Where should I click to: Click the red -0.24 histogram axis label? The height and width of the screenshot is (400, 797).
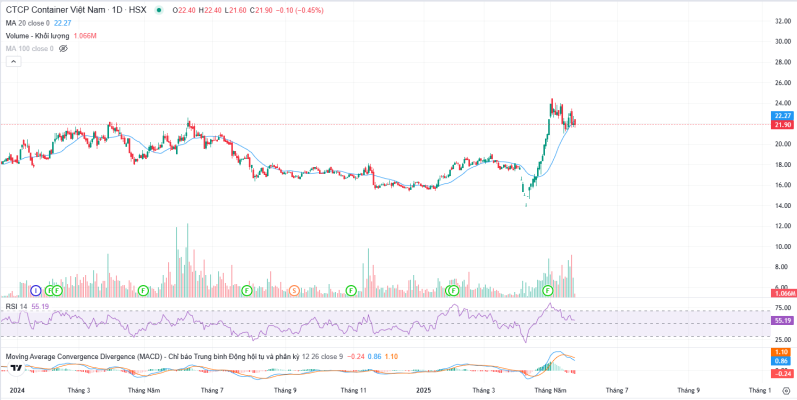783,374
